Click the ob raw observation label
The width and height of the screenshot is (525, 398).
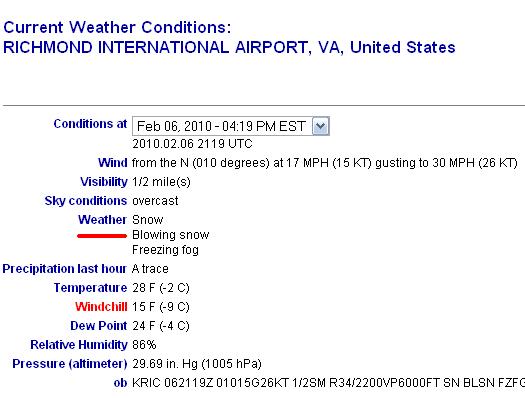(120, 383)
